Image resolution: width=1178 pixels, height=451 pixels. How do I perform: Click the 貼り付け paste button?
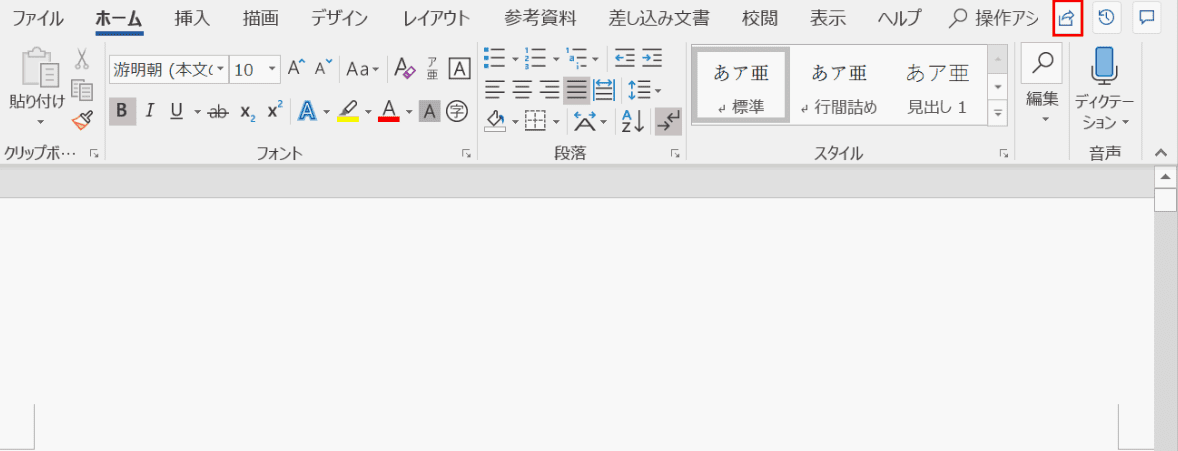[x=38, y=79]
